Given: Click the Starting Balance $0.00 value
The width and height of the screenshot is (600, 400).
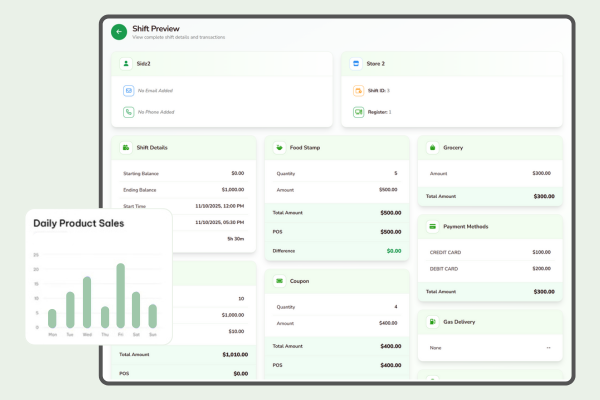Looking at the screenshot, I should click(238, 173).
